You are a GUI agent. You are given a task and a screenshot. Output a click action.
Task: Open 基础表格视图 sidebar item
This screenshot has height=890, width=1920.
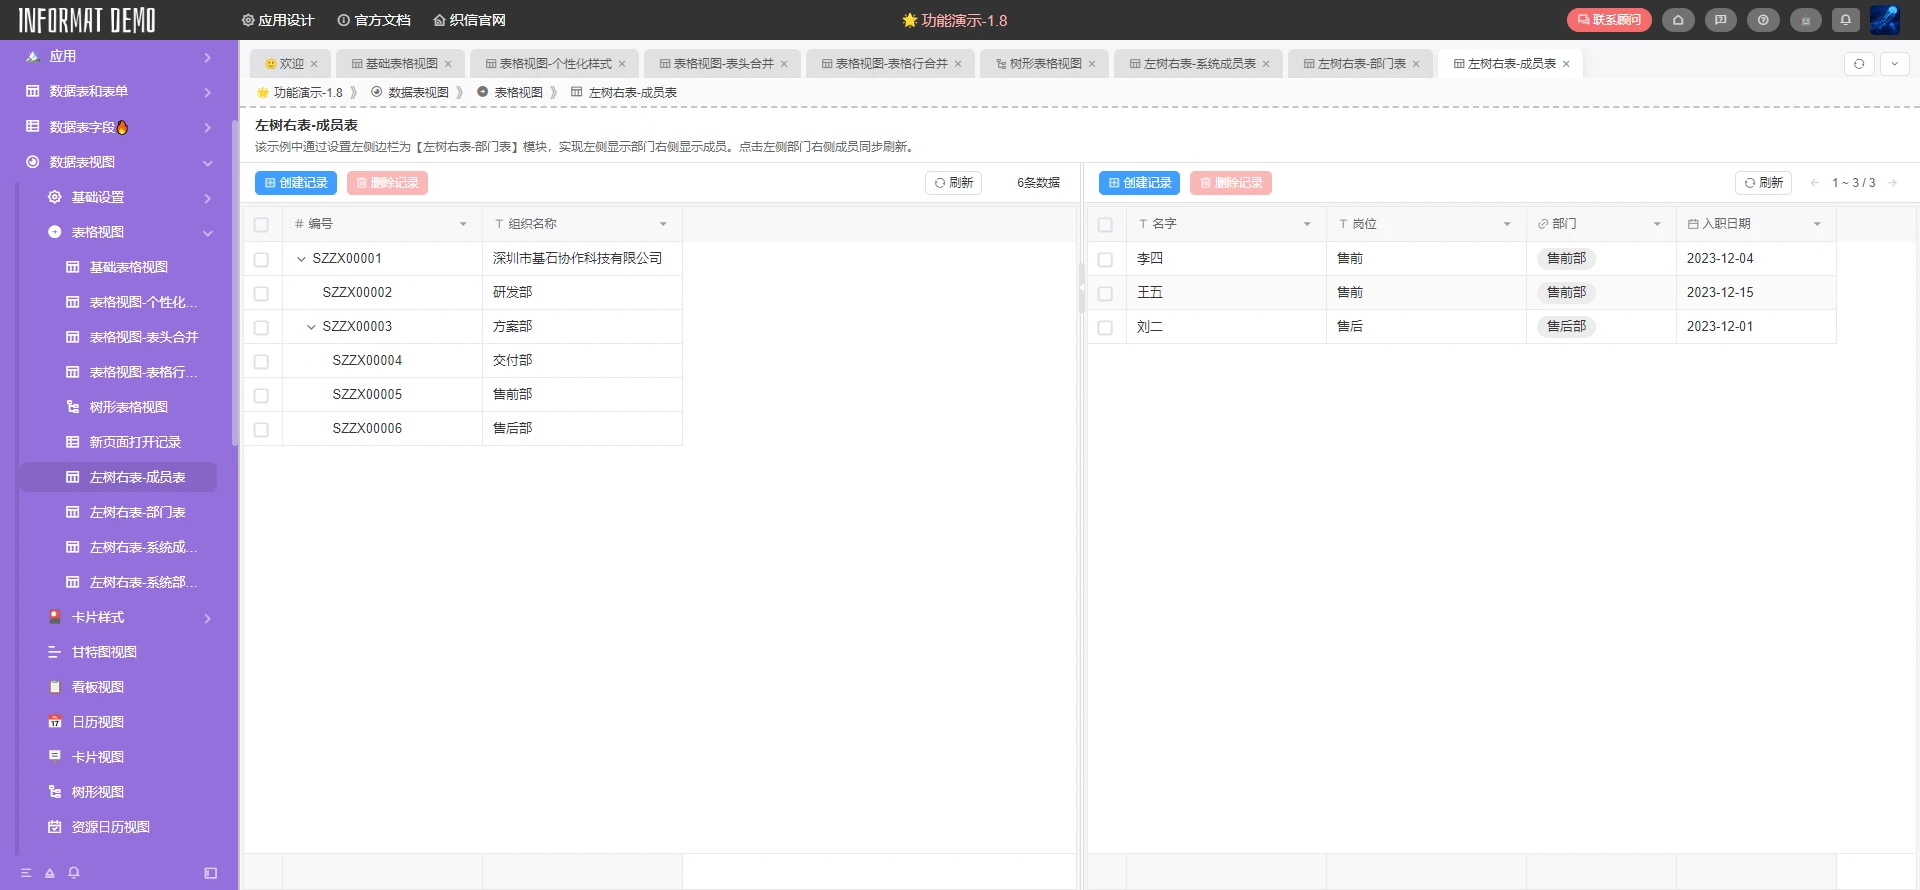tap(128, 267)
